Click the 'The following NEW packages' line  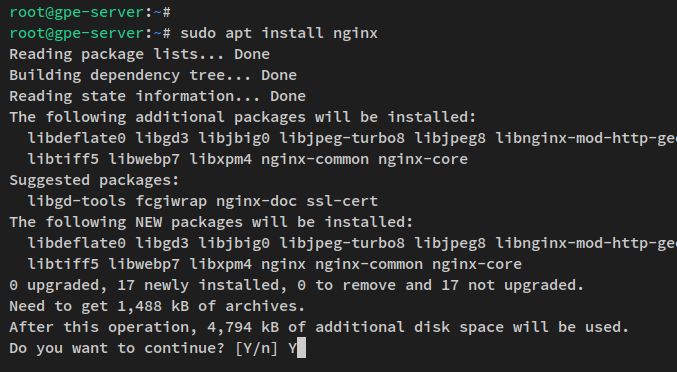pos(211,222)
